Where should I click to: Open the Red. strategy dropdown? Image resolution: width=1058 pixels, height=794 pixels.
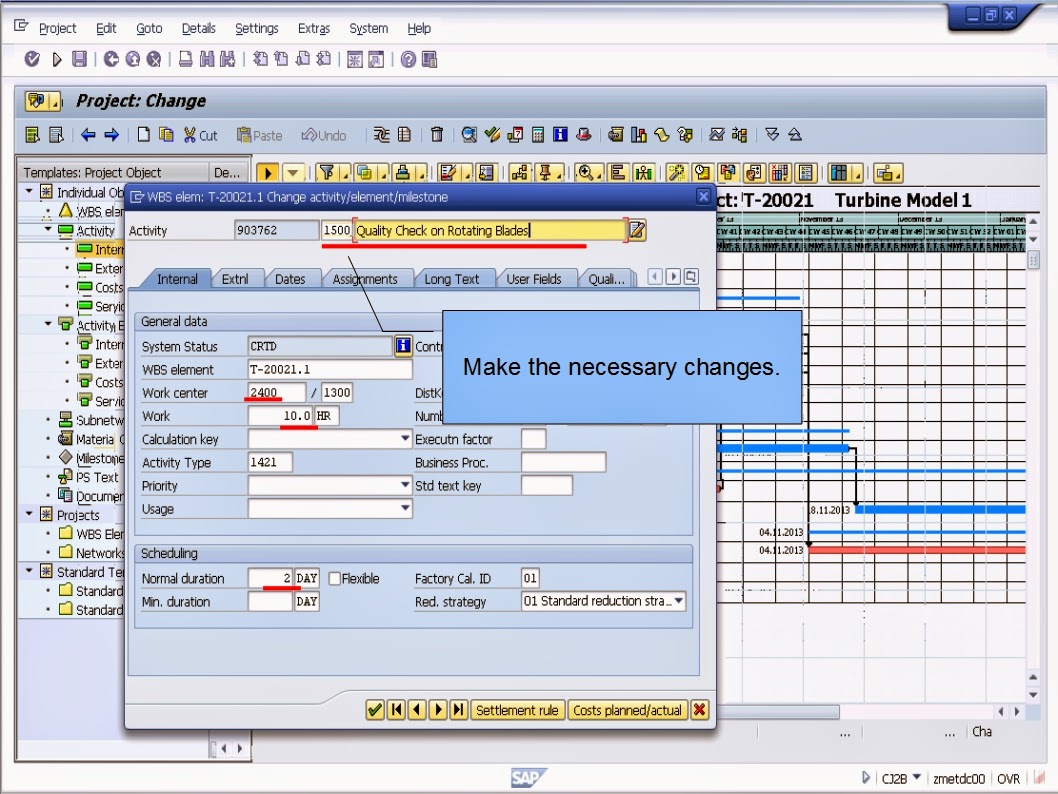coord(680,601)
